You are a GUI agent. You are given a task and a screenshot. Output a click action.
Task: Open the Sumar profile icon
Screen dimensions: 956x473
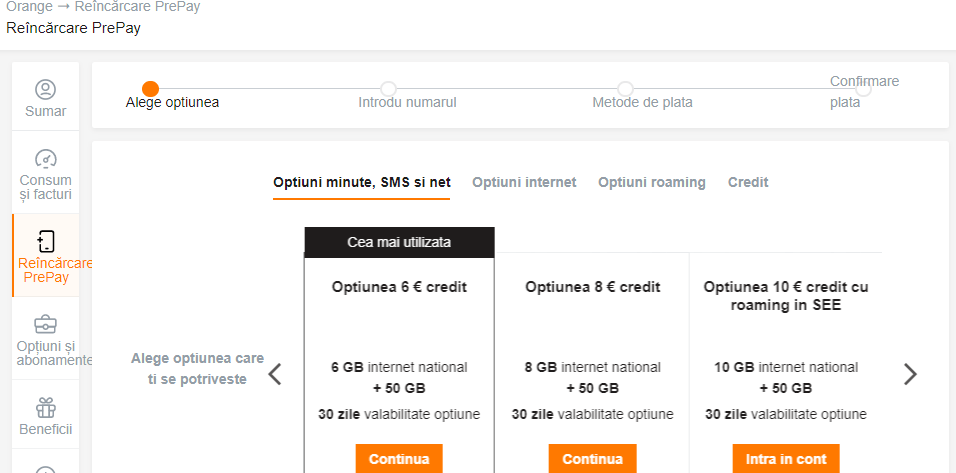pos(45,89)
